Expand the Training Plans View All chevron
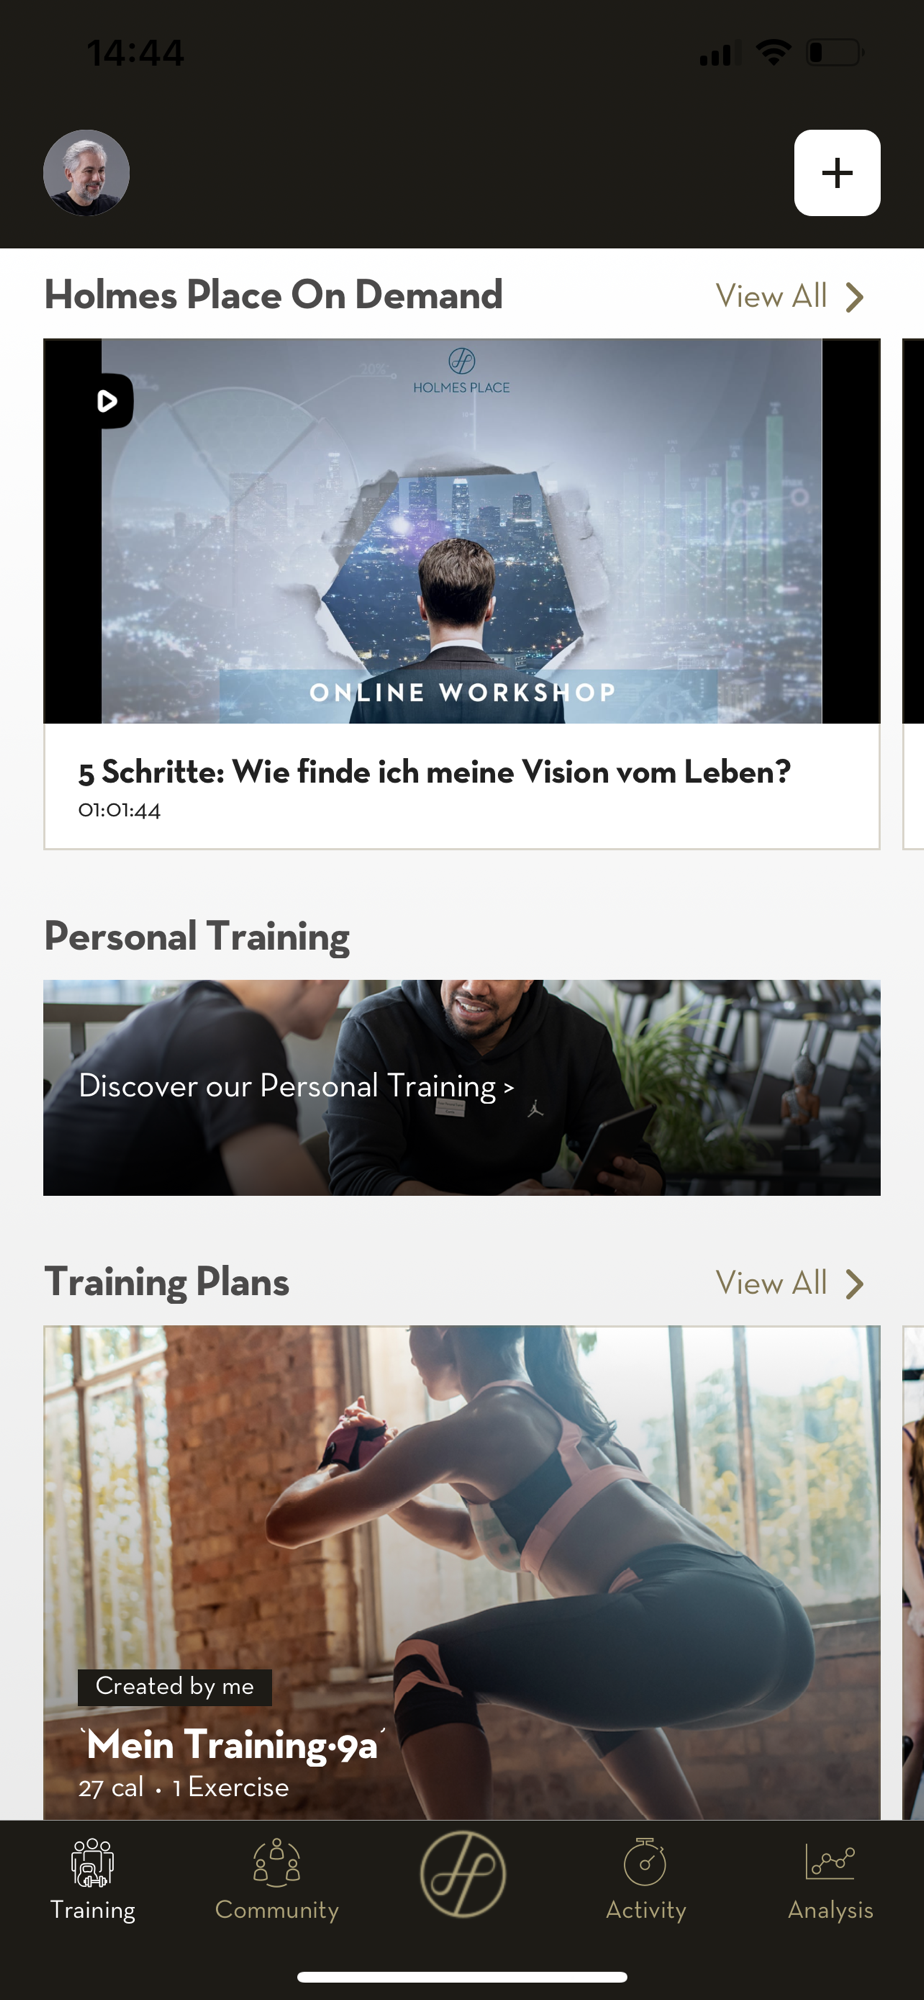The image size is (924, 2000). pos(854,1284)
